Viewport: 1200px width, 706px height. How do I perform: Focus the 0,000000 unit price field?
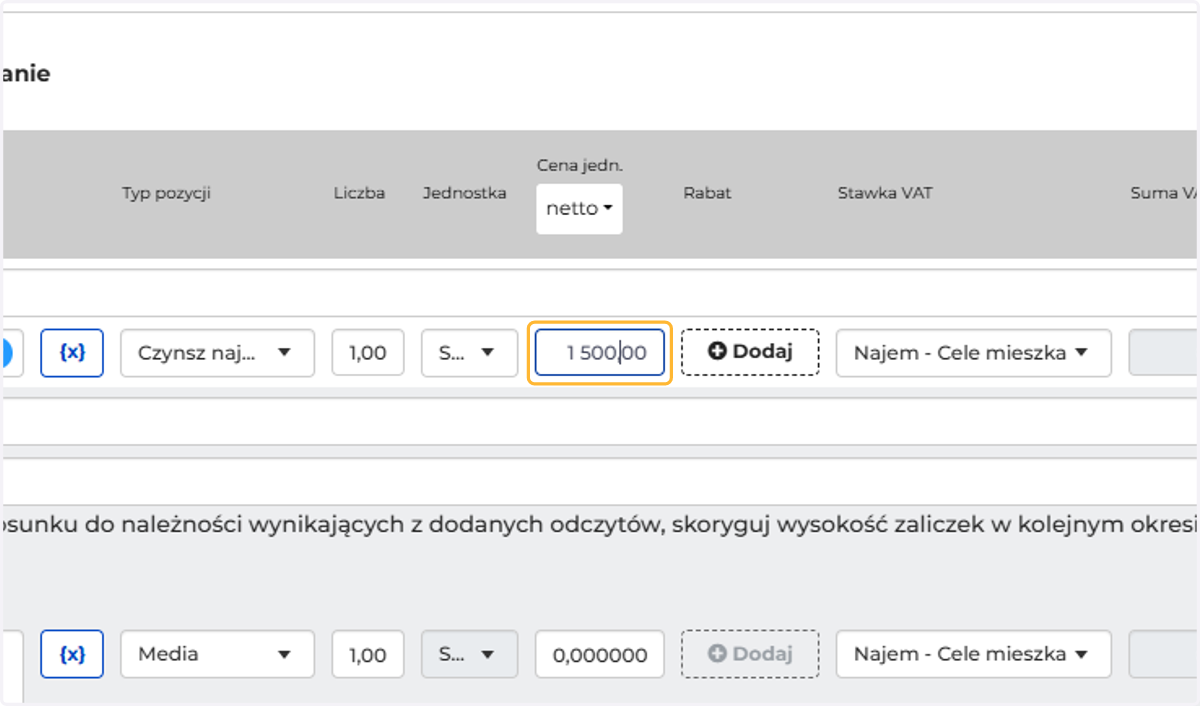click(599, 654)
